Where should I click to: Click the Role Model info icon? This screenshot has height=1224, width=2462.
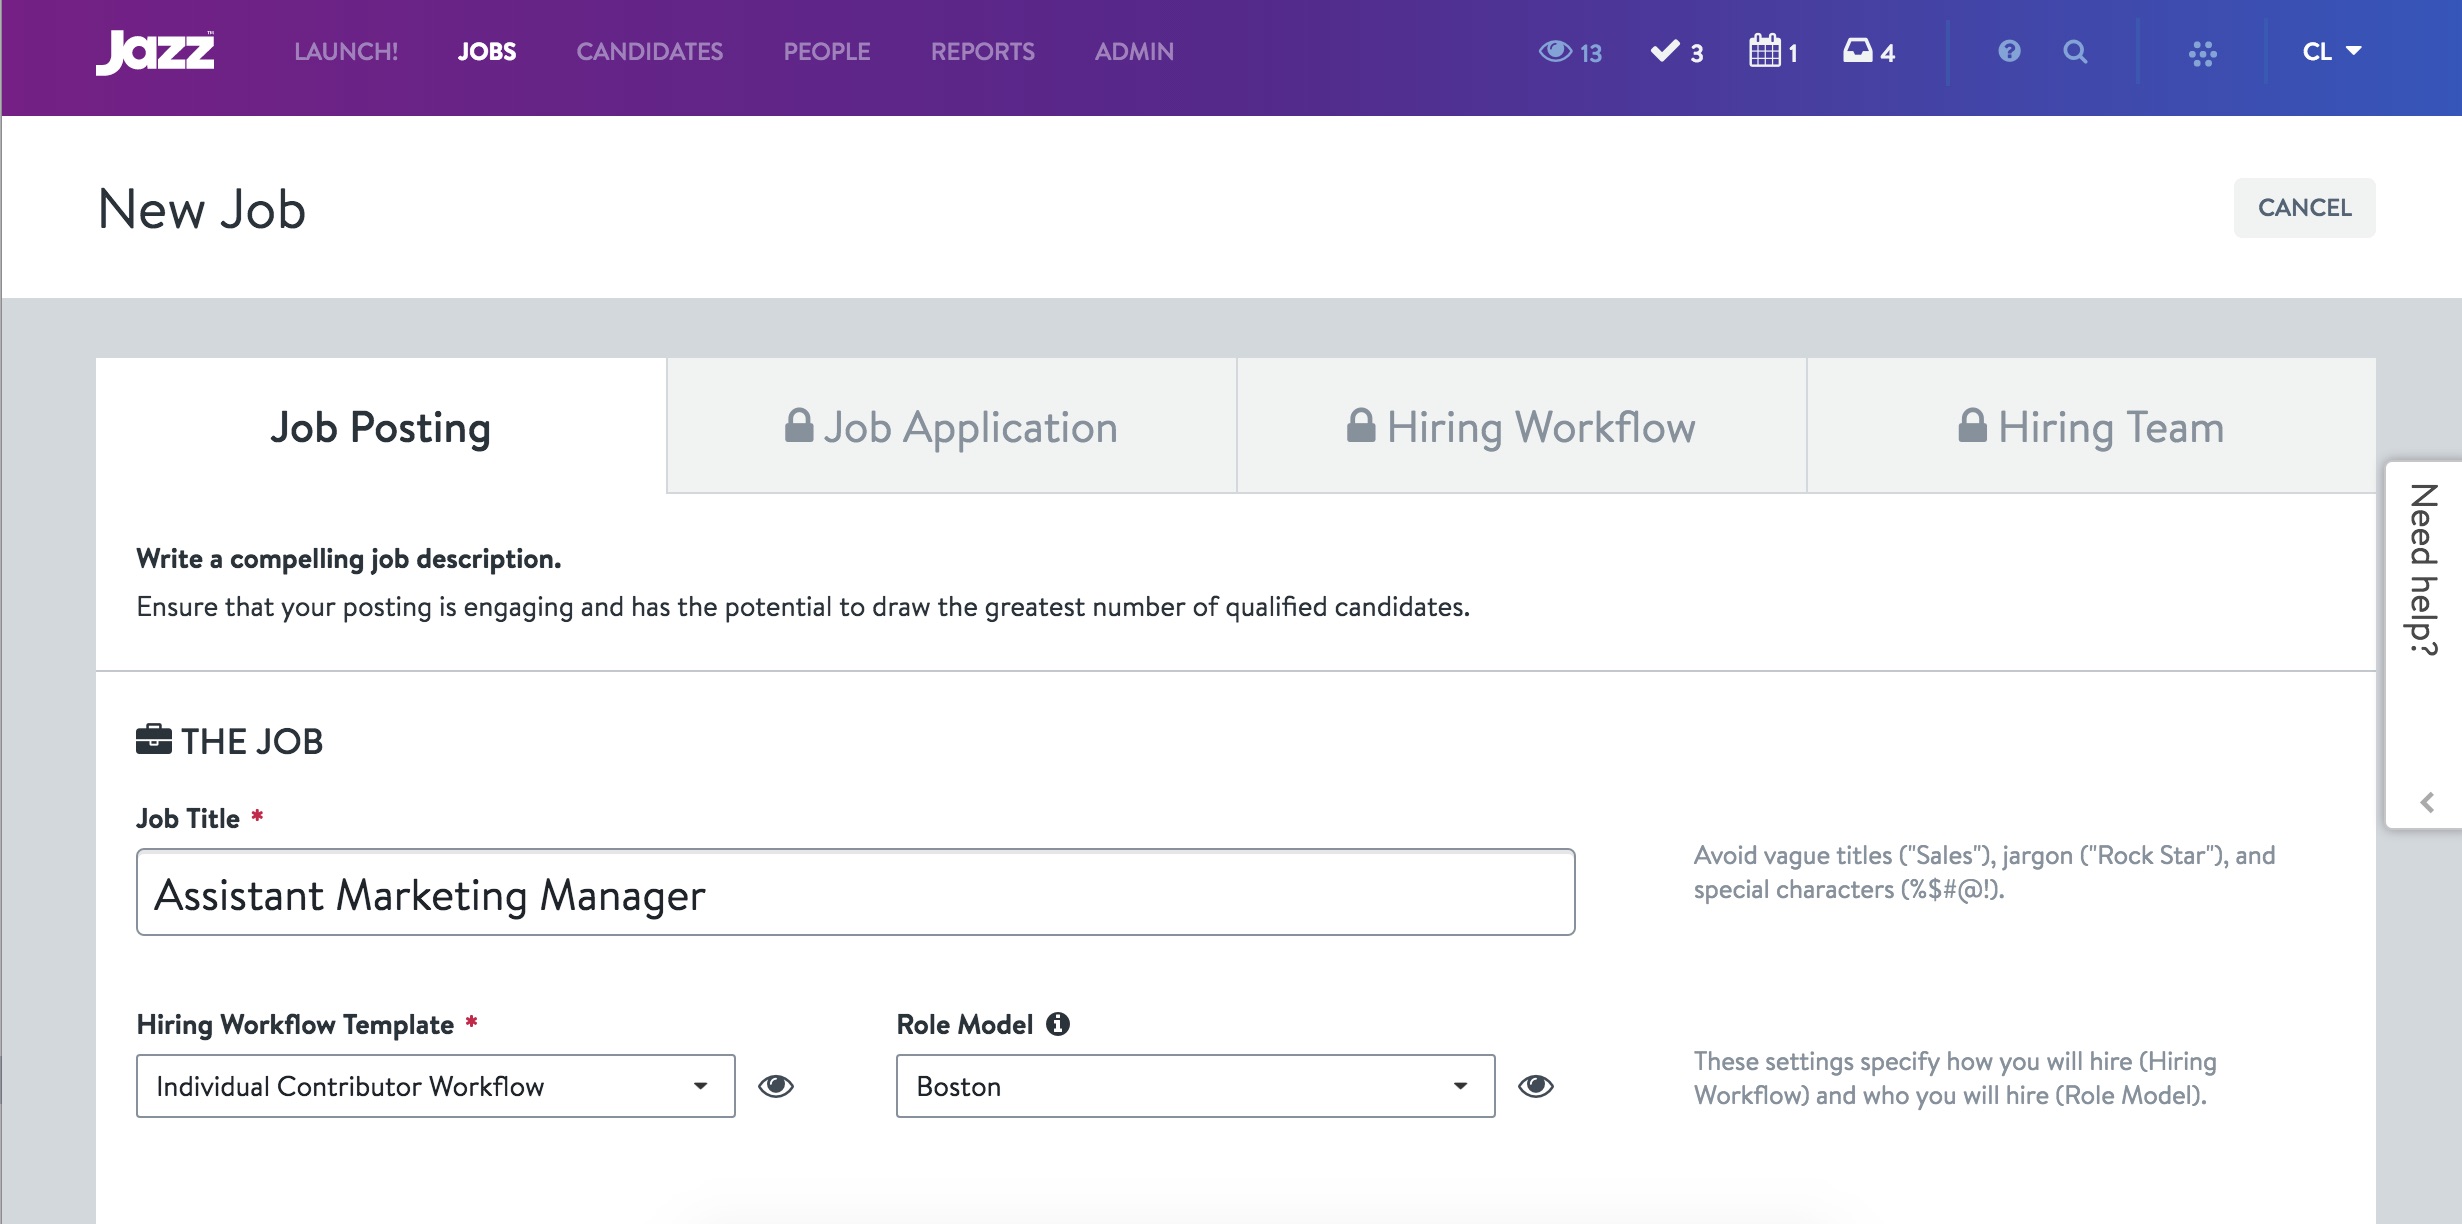(1058, 1024)
